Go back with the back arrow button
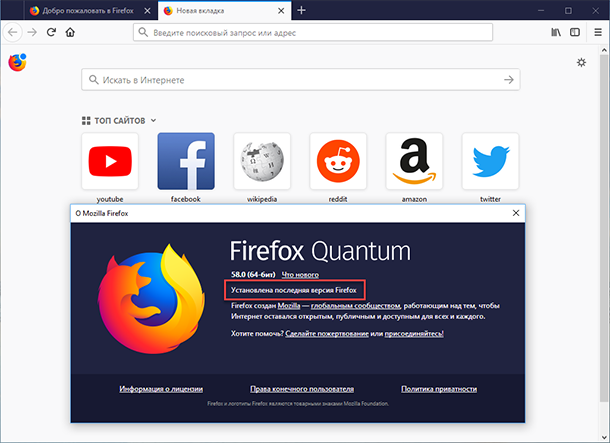This screenshot has width=610, height=443. point(13,32)
